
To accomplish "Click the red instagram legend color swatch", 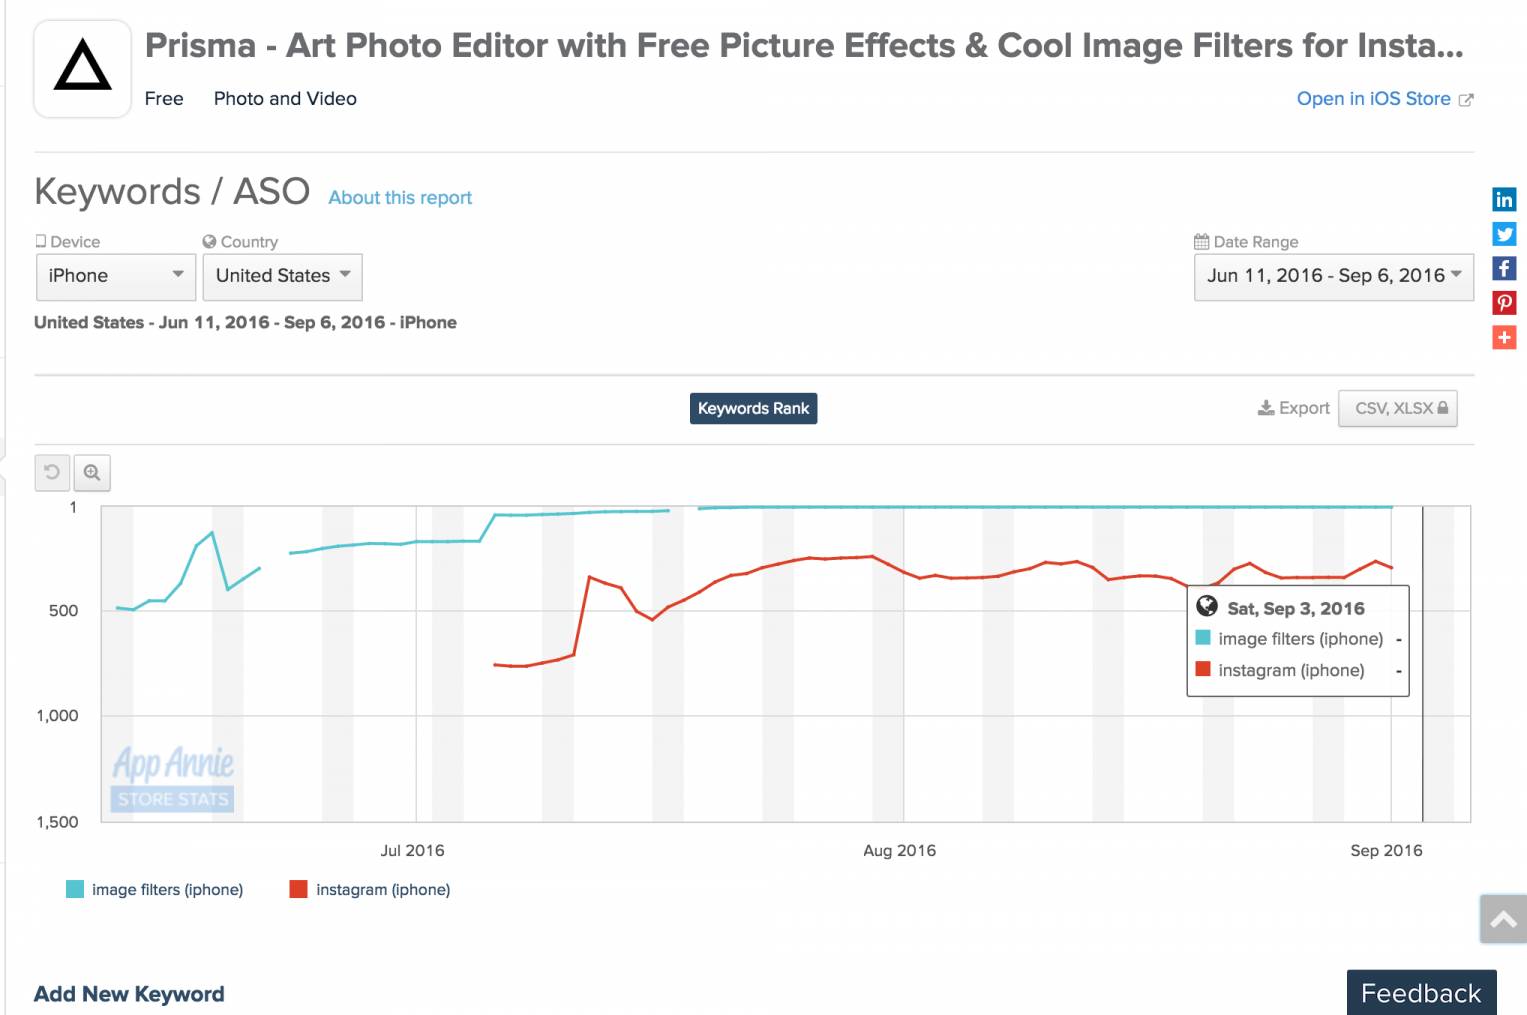I will (298, 889).
